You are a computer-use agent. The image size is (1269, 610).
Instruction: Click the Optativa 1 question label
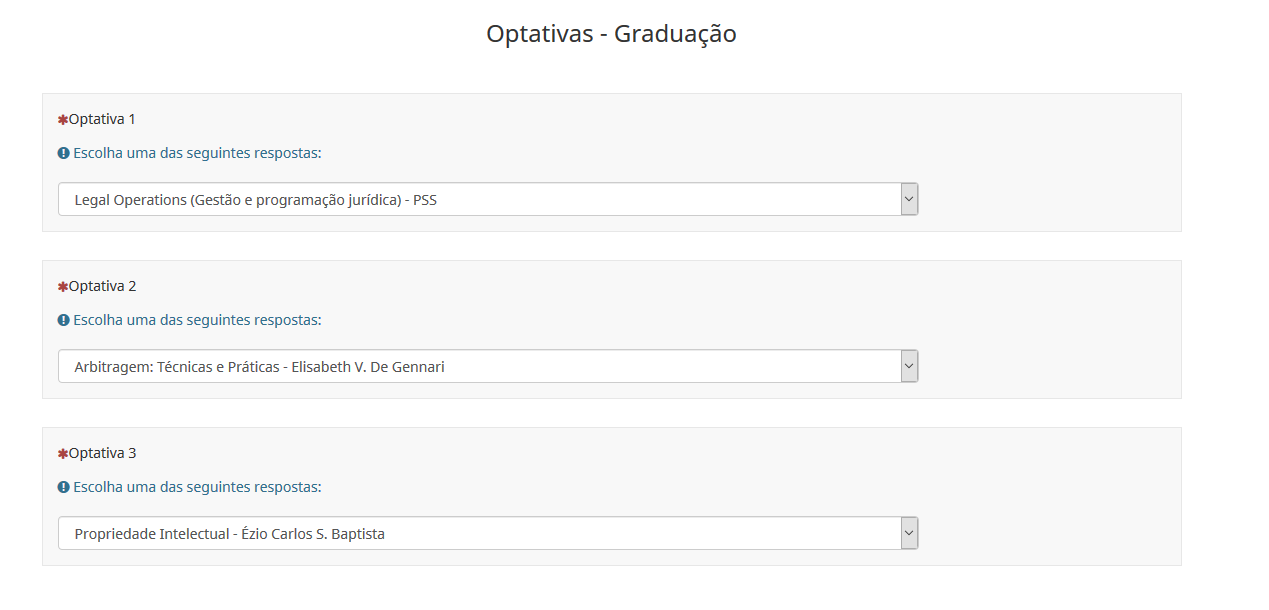(102, 120)
